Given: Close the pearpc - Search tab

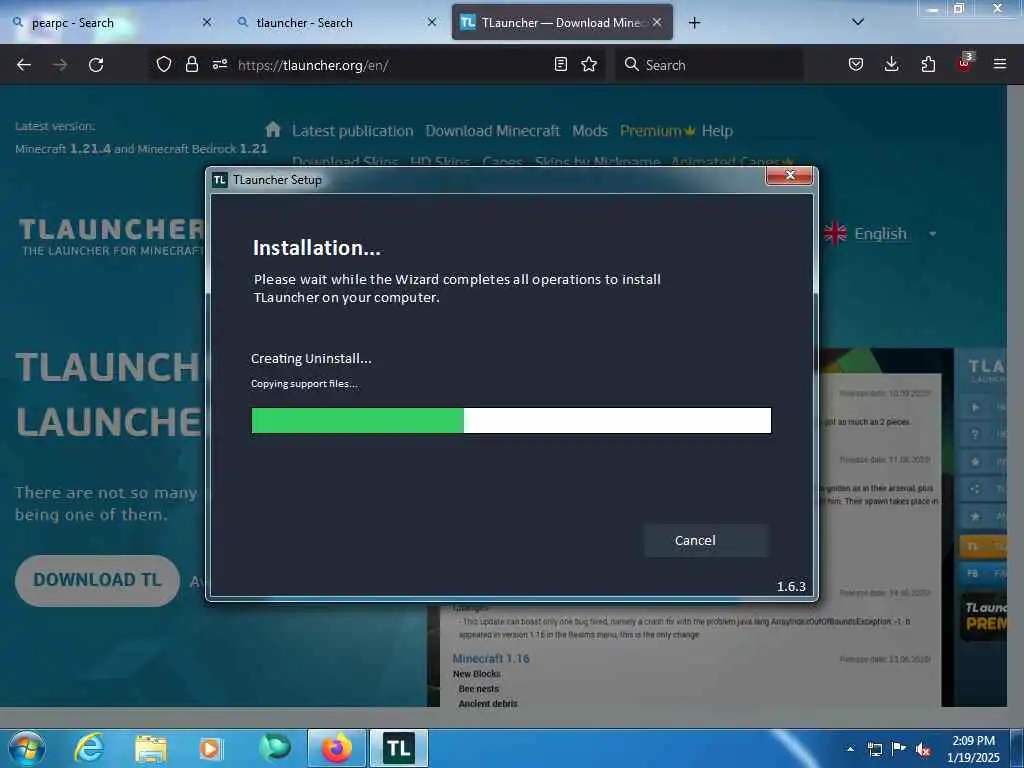Looking at the screenshot, I should (206, 22).
